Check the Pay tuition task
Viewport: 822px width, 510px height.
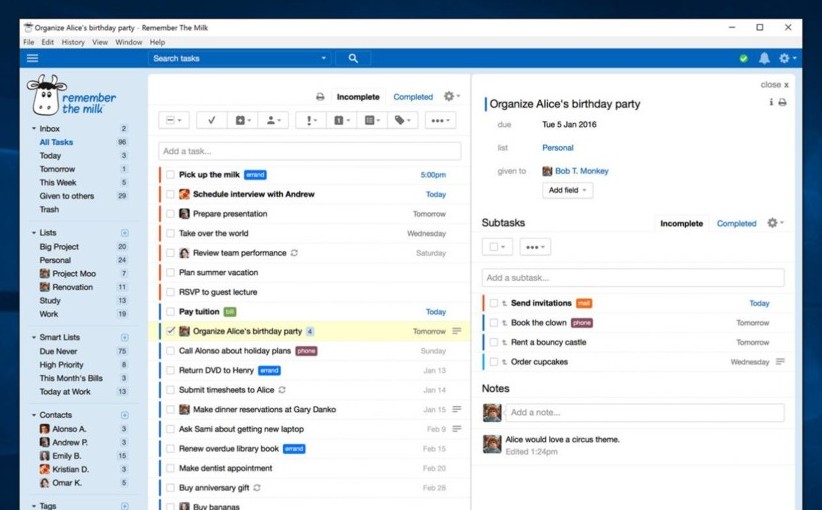[x=170, y=311]
